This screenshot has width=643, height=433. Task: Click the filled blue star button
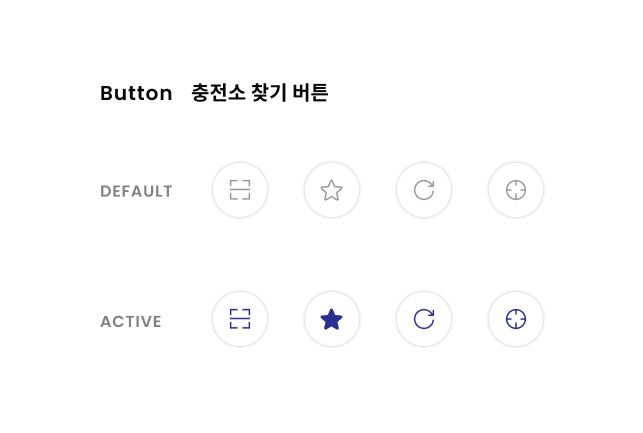click(332, 319)
